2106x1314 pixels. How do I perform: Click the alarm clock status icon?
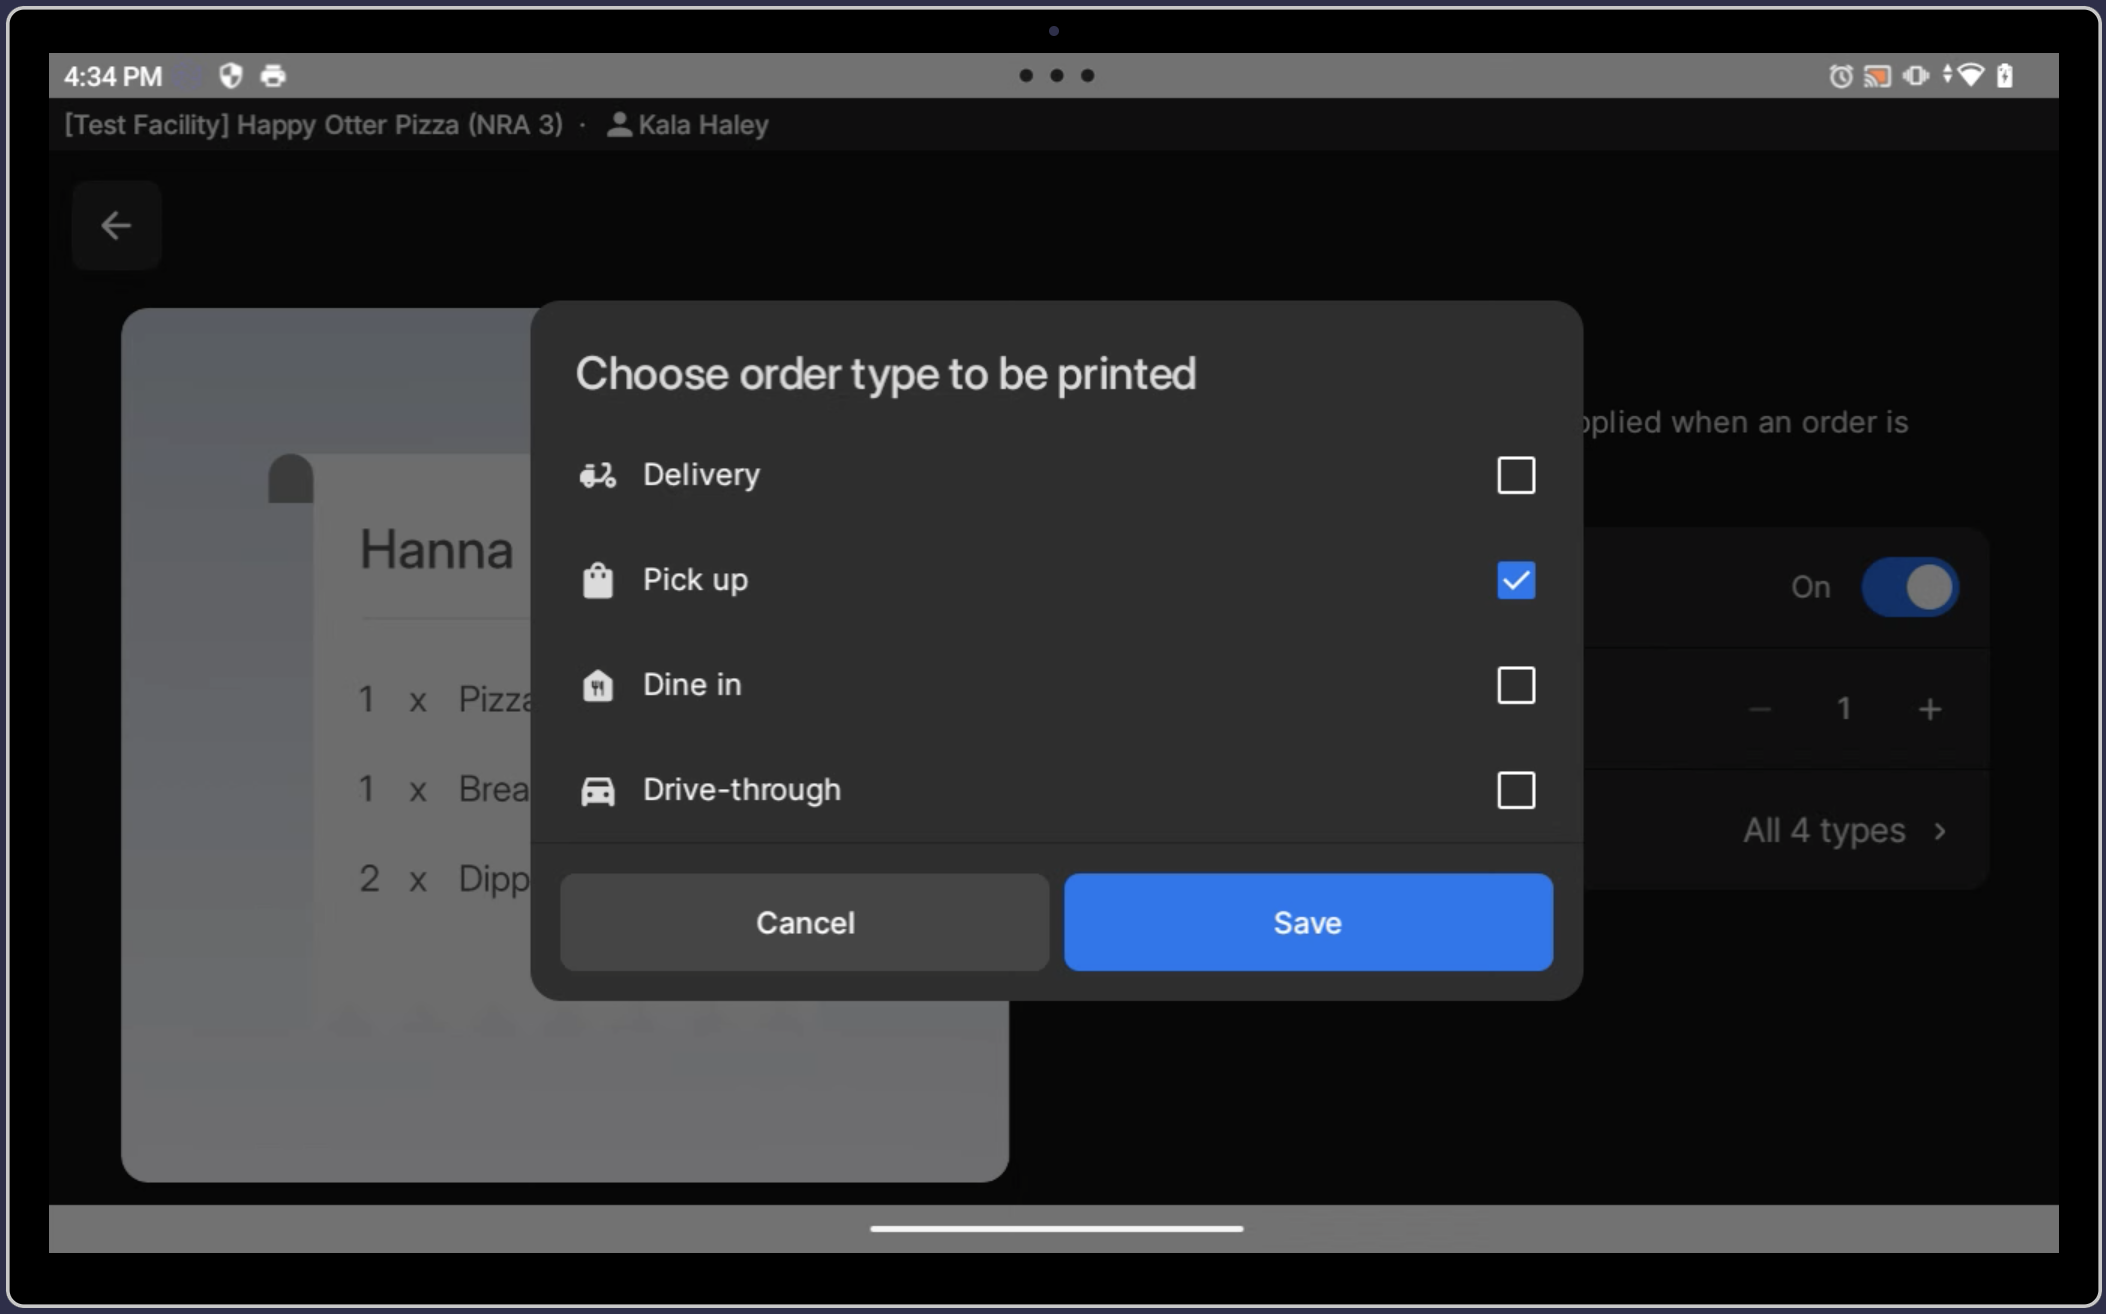[x=1840, y=76]
